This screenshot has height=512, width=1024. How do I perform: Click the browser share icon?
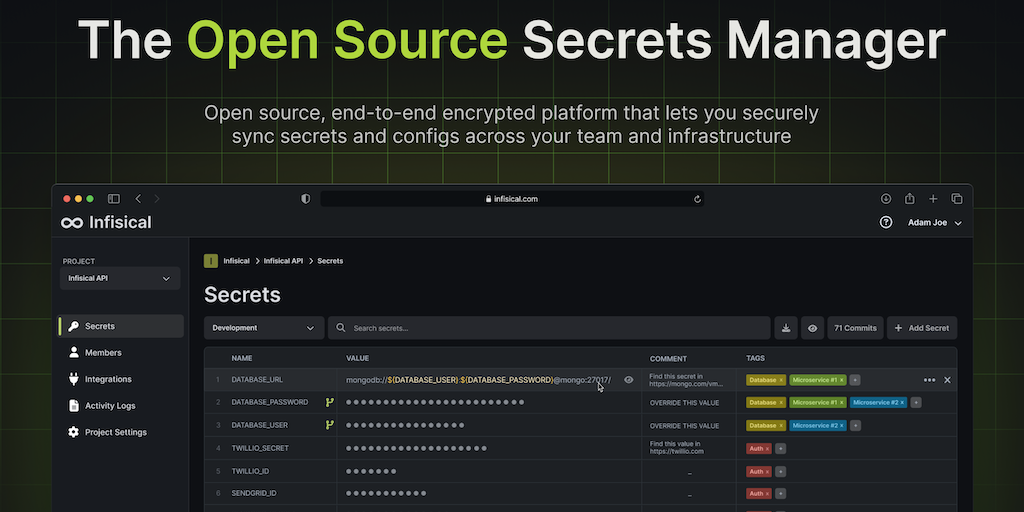coord(909,199)
